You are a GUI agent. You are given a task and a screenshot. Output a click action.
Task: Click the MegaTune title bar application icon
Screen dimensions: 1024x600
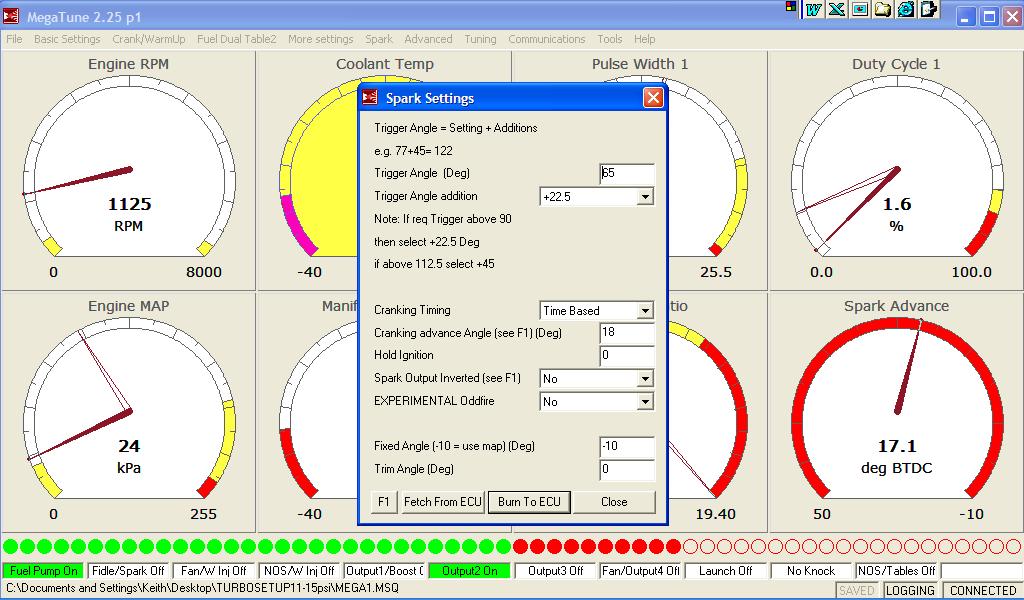tap(13, 16)
